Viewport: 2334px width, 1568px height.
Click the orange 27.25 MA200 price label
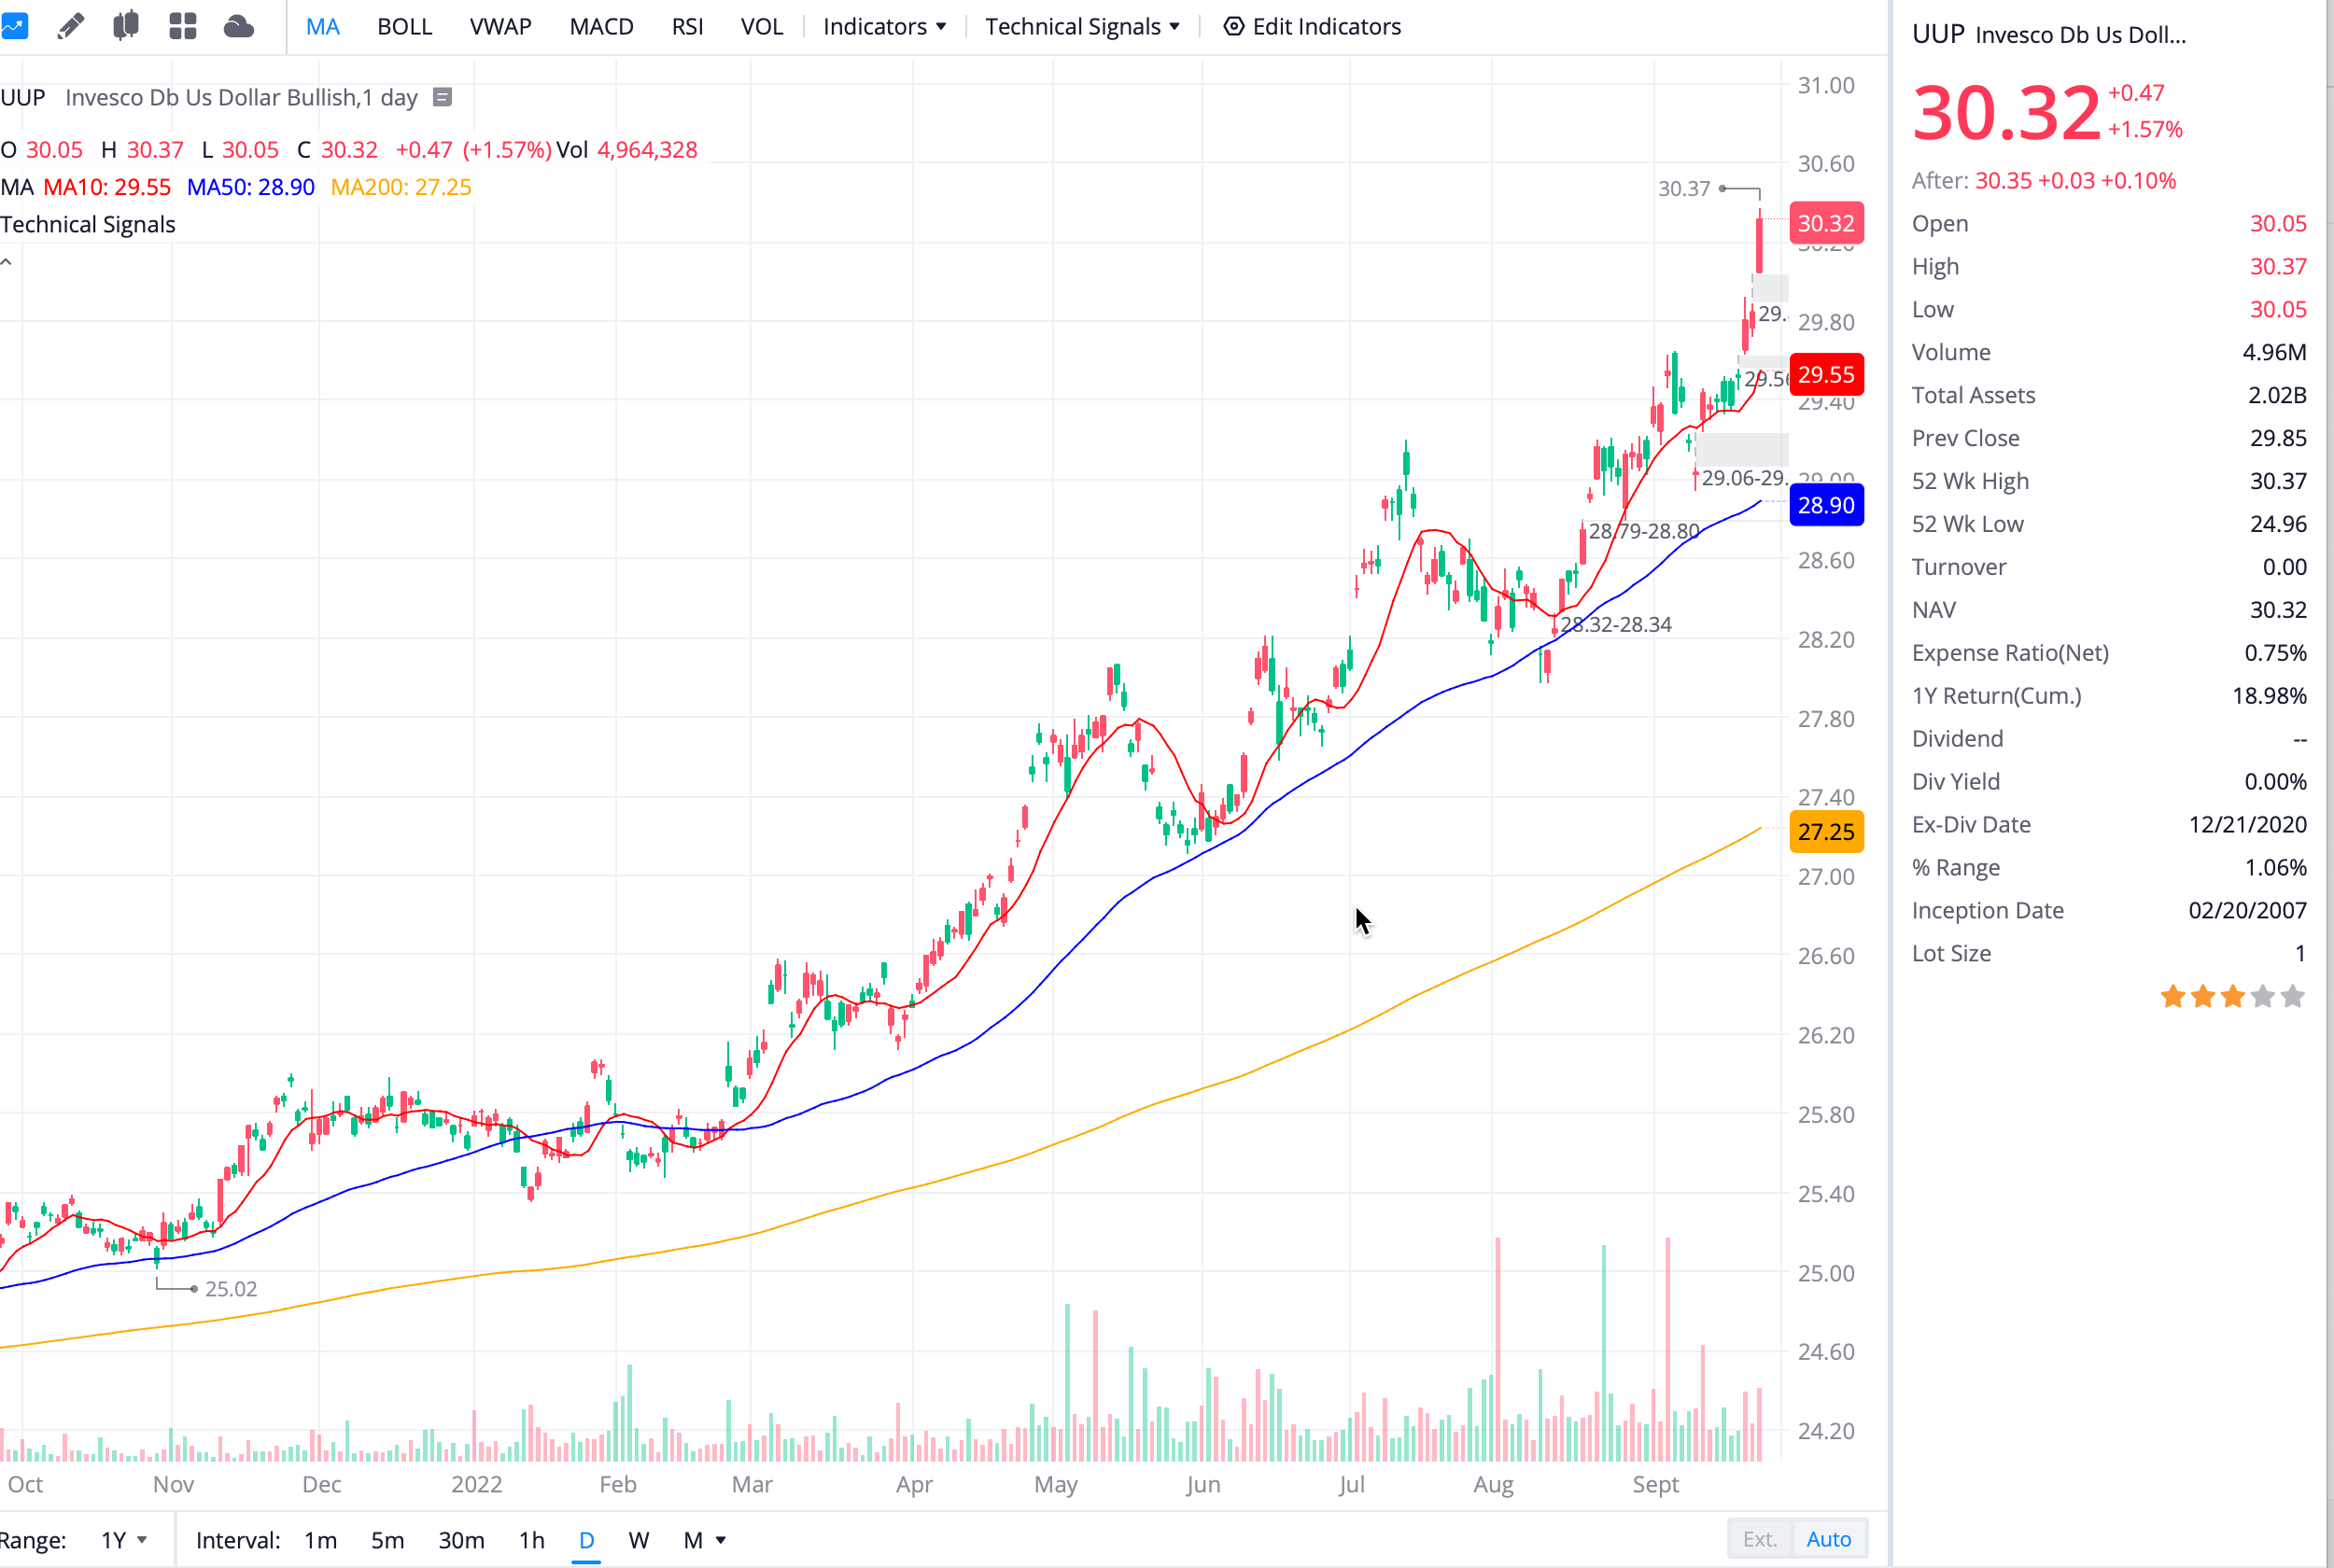pyautogui.click(x=1825, y=832)
